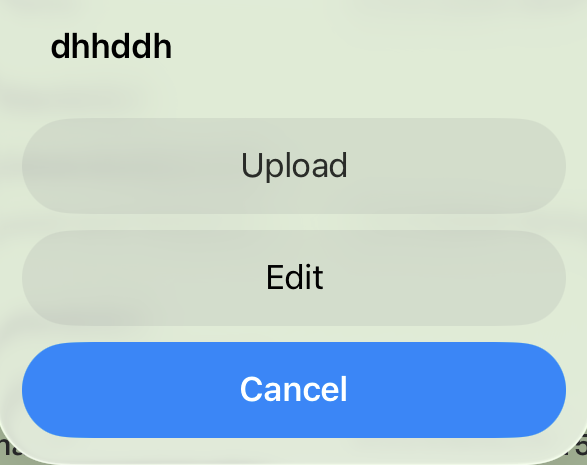Tap the gray Upload option
This screenshot has width=587, height=465.
pyautogui.click(x=294, y=166)
